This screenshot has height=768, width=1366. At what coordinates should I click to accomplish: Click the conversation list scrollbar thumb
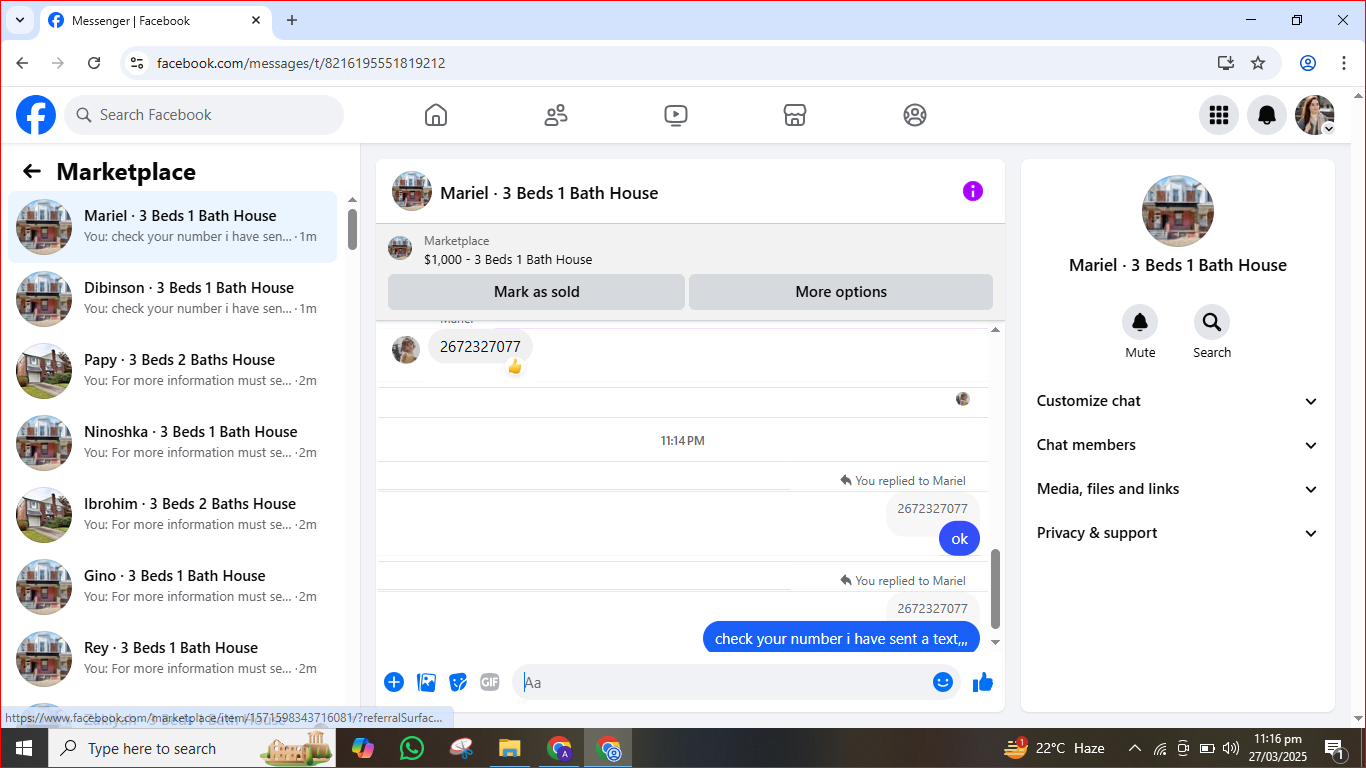coord(352,229)
